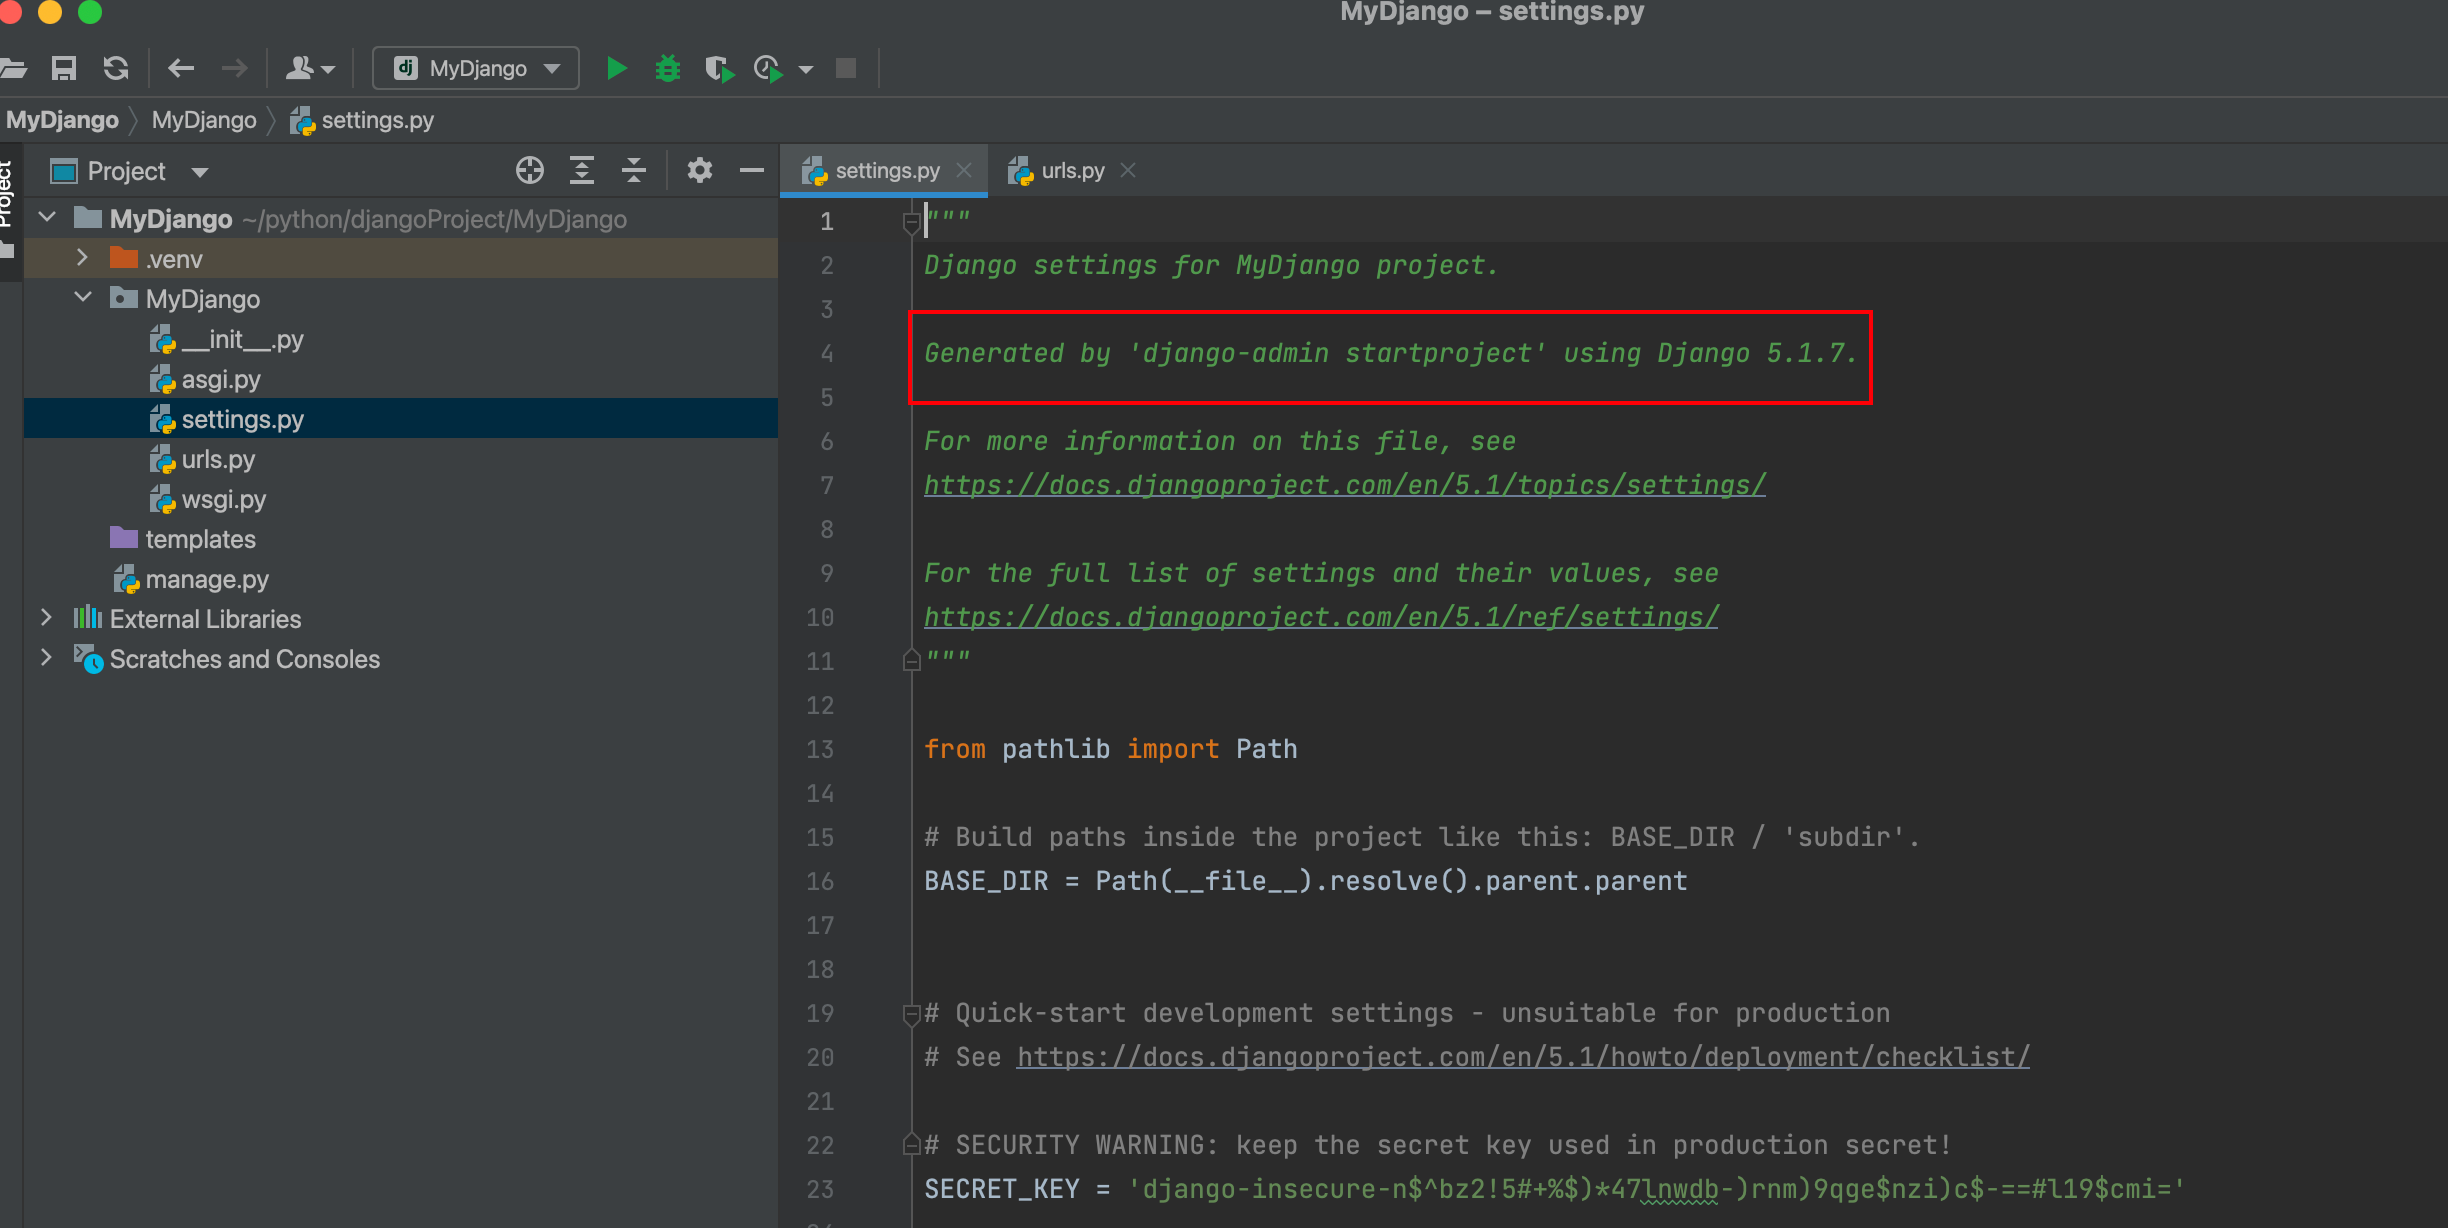Expand the .venv folder
2448x1228 pixels.
click(x=82, y=258)
